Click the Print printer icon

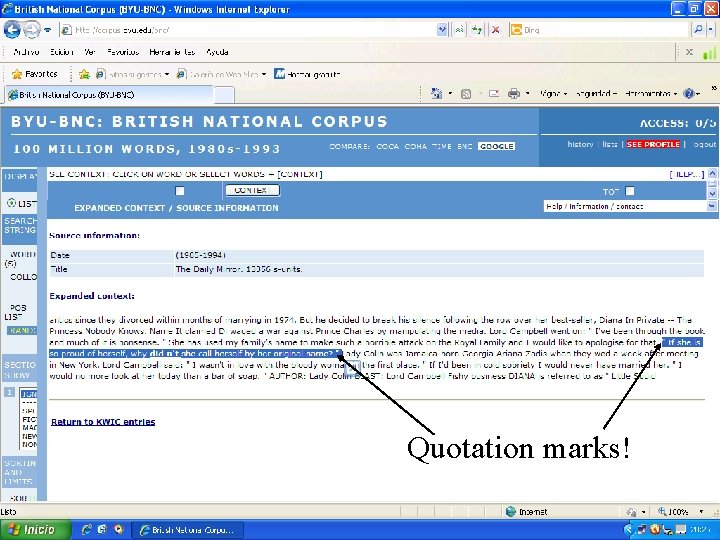pos(513,94)
